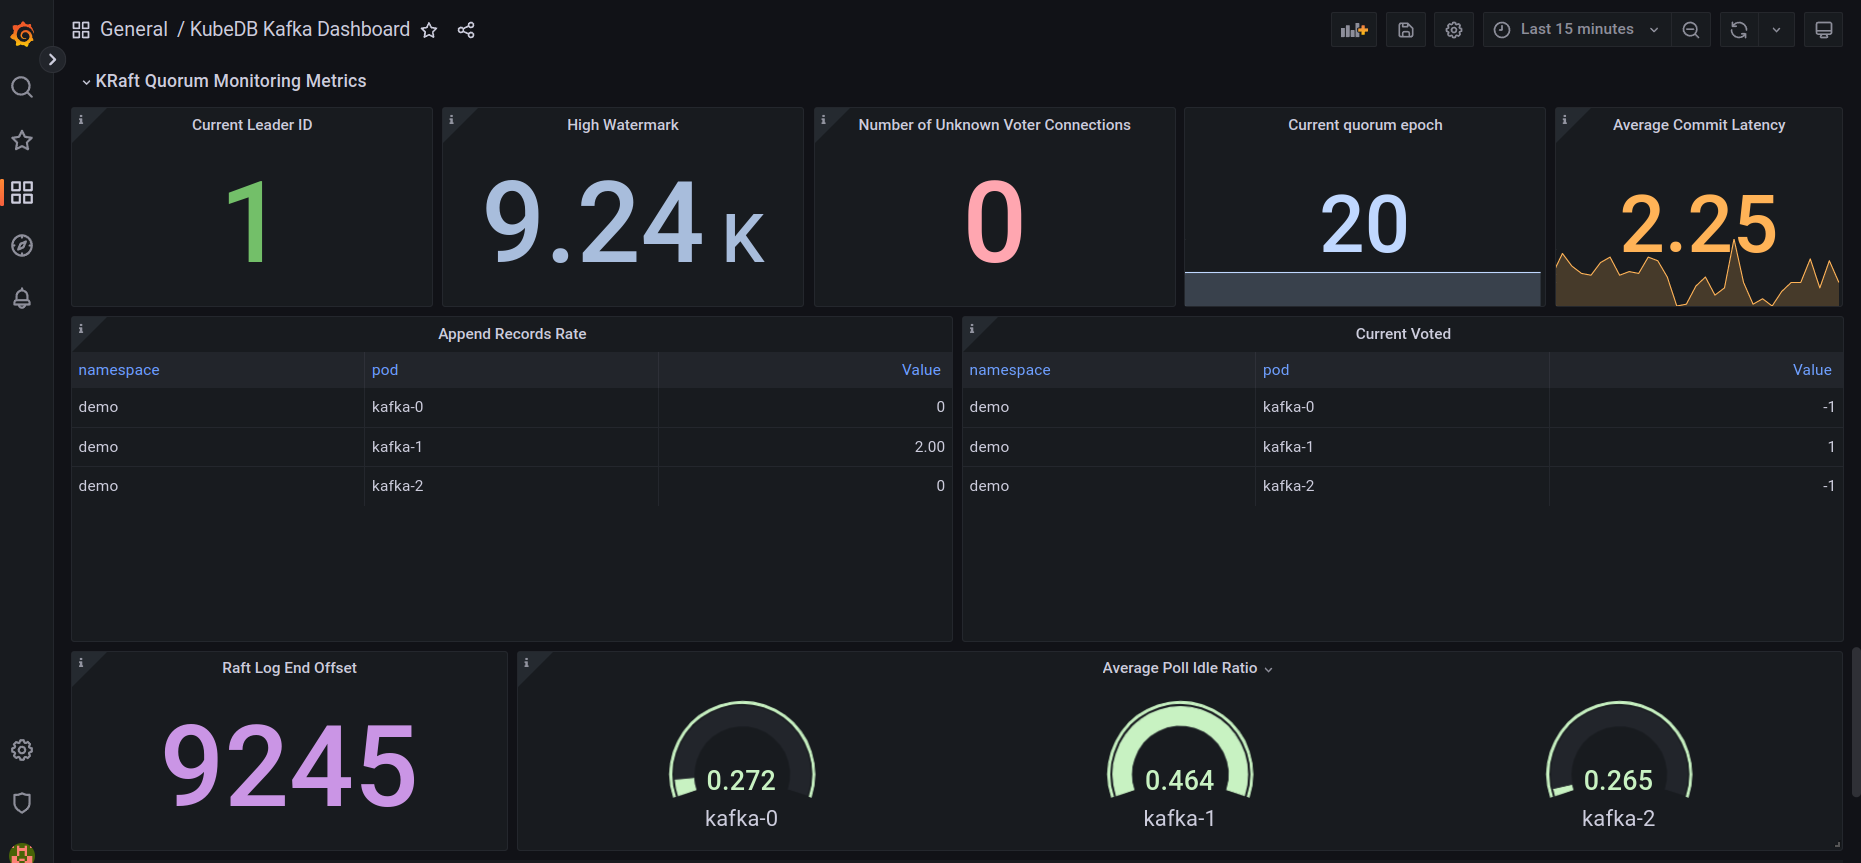Select kafka-0 pod cell in Current Voted
Image resolution: width=1861 pixels, height=863 pixels.
[x=1402, y=407]
